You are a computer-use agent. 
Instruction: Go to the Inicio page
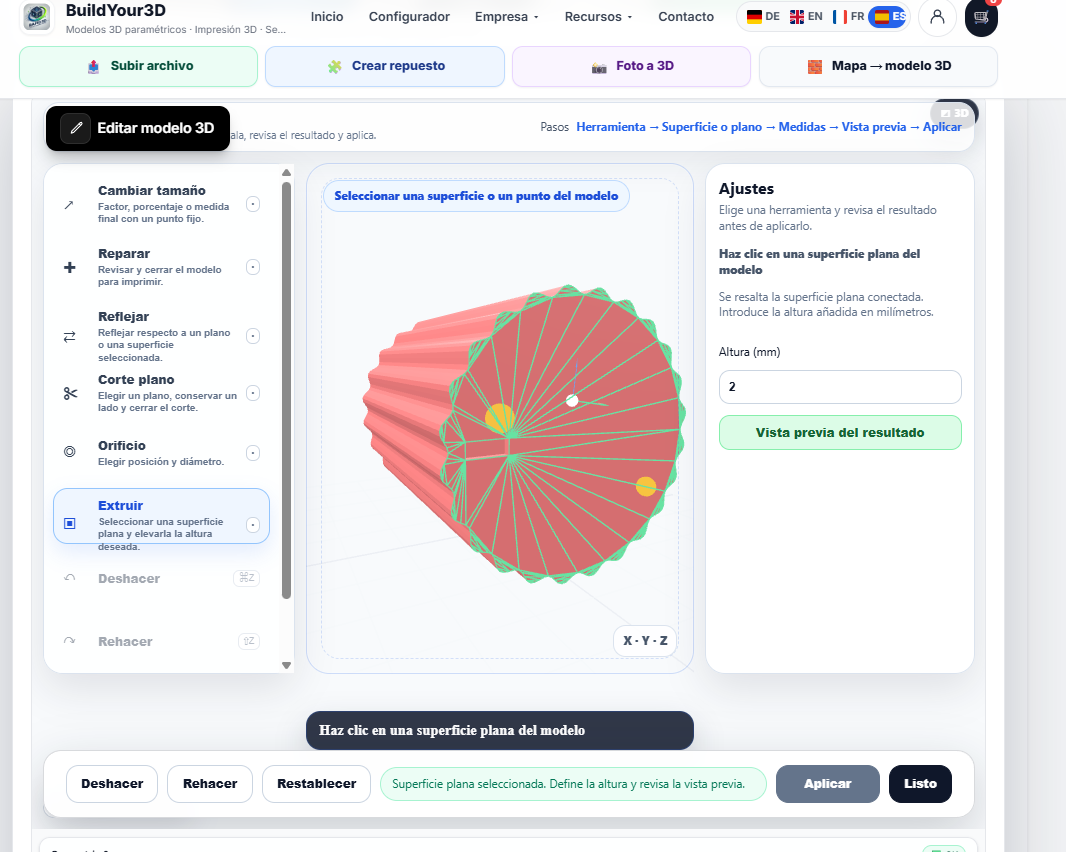(327, 17)
